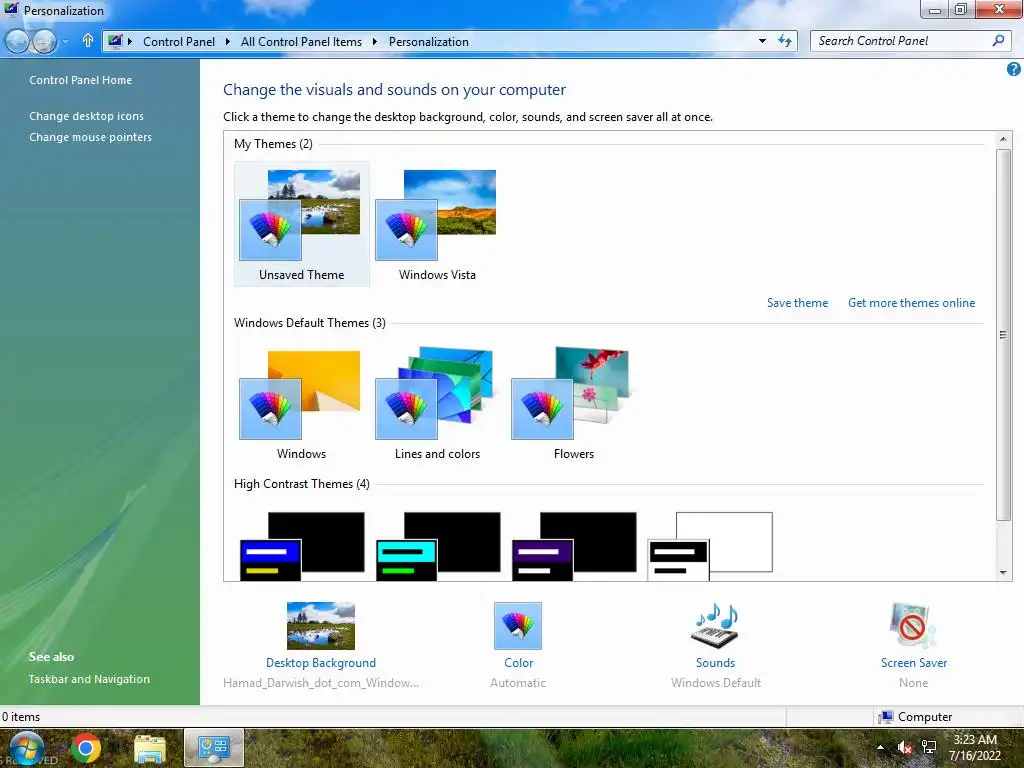1024x768 pixels.
Task: Click the Up one level arrow
Action: coord(88,41)
